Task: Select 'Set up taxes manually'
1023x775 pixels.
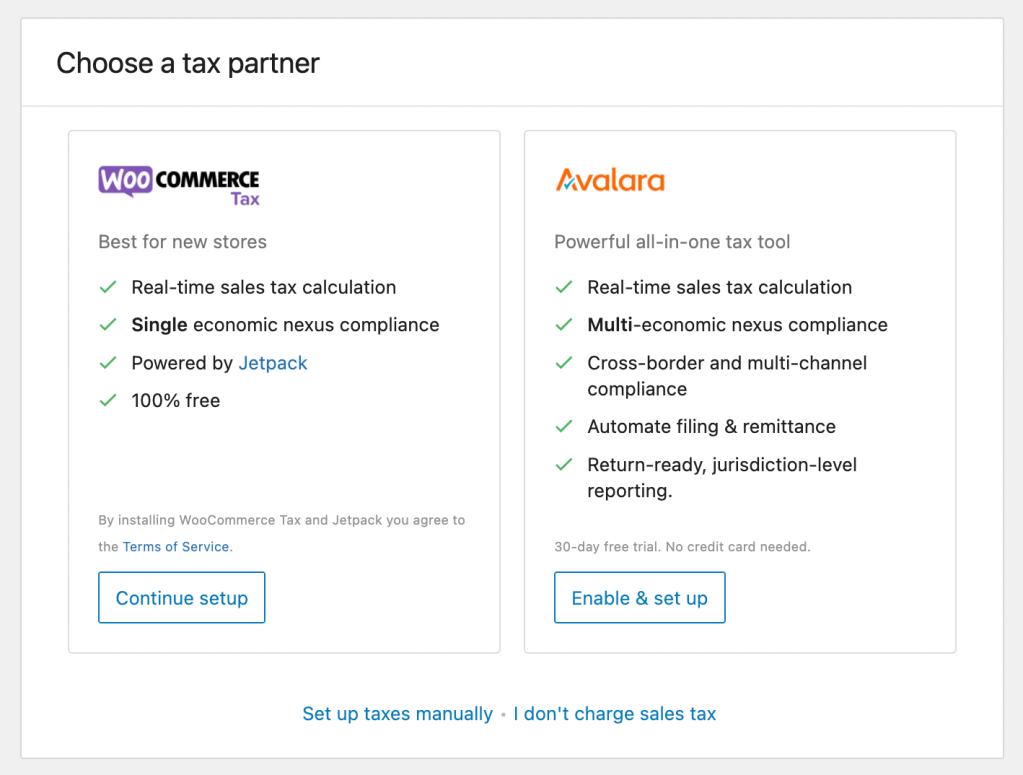Action: click(396, 714)
